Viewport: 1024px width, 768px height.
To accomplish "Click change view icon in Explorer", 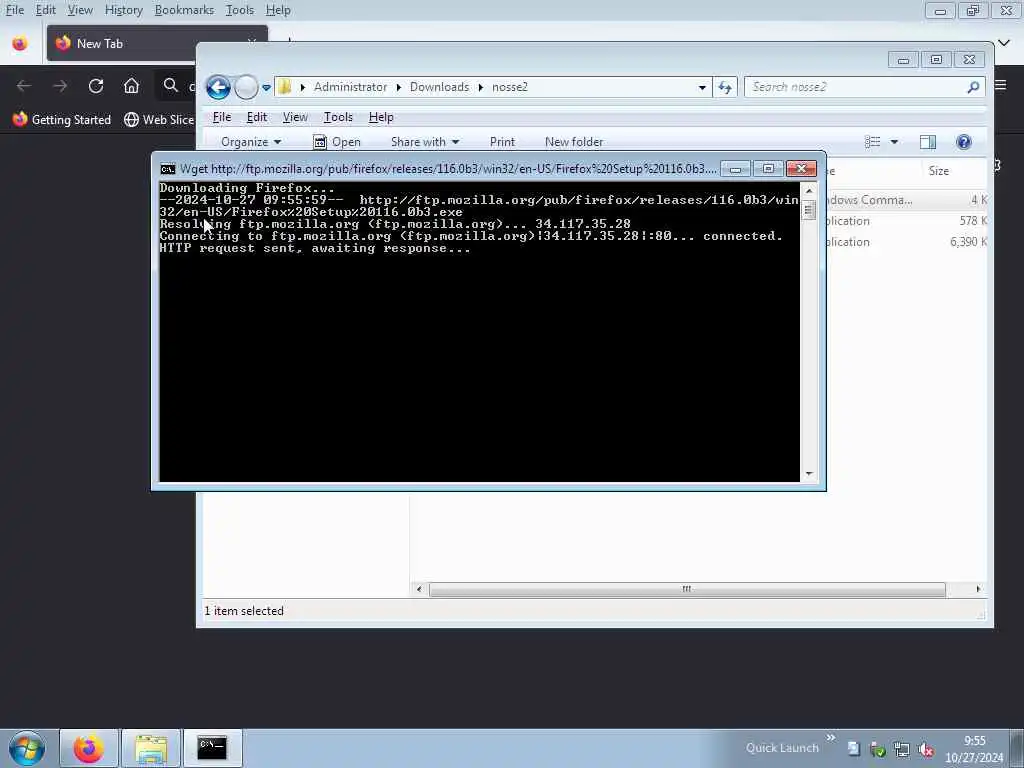I will pyautogui.click(x=872, y=142).
